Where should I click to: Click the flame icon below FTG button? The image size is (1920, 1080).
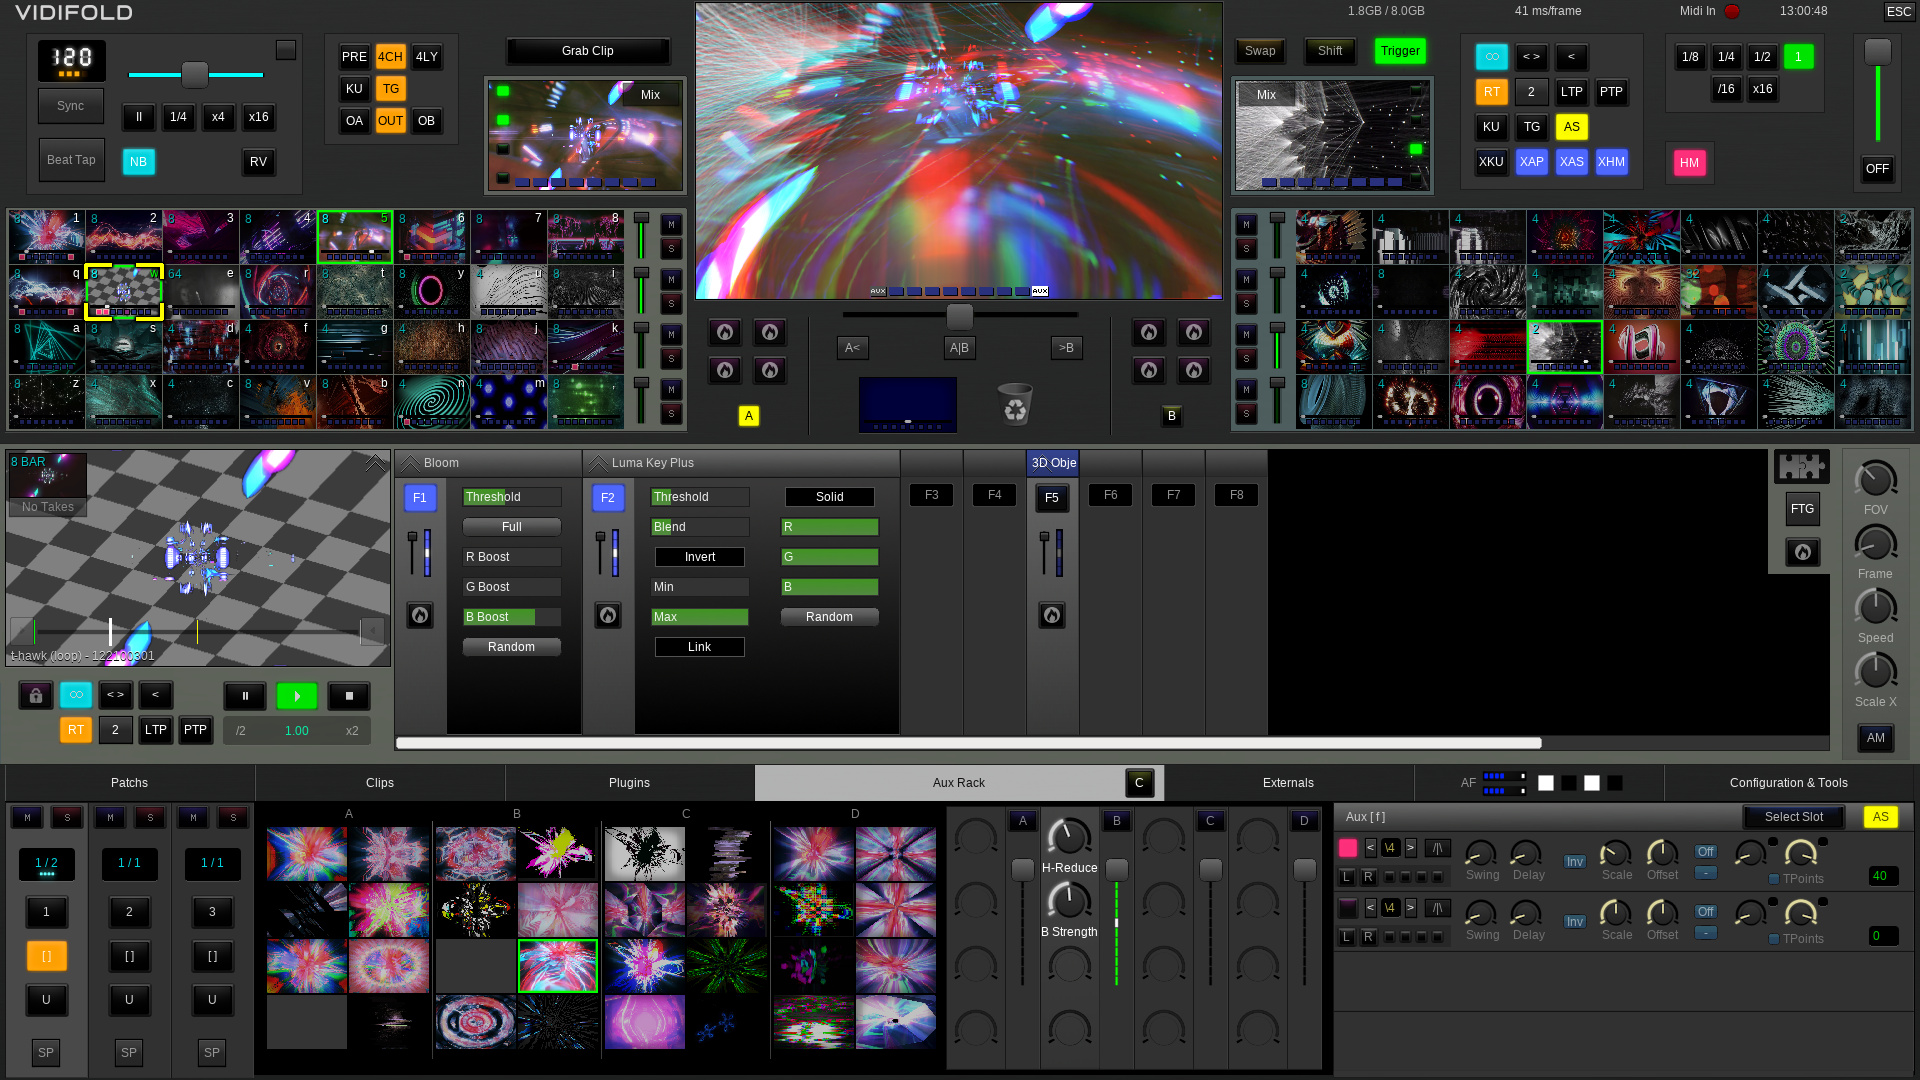(x=1803, y=552)
